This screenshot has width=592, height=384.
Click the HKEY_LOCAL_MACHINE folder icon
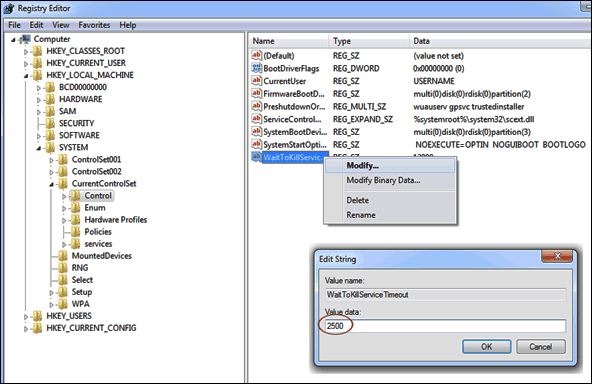click(x=37, y=75)
